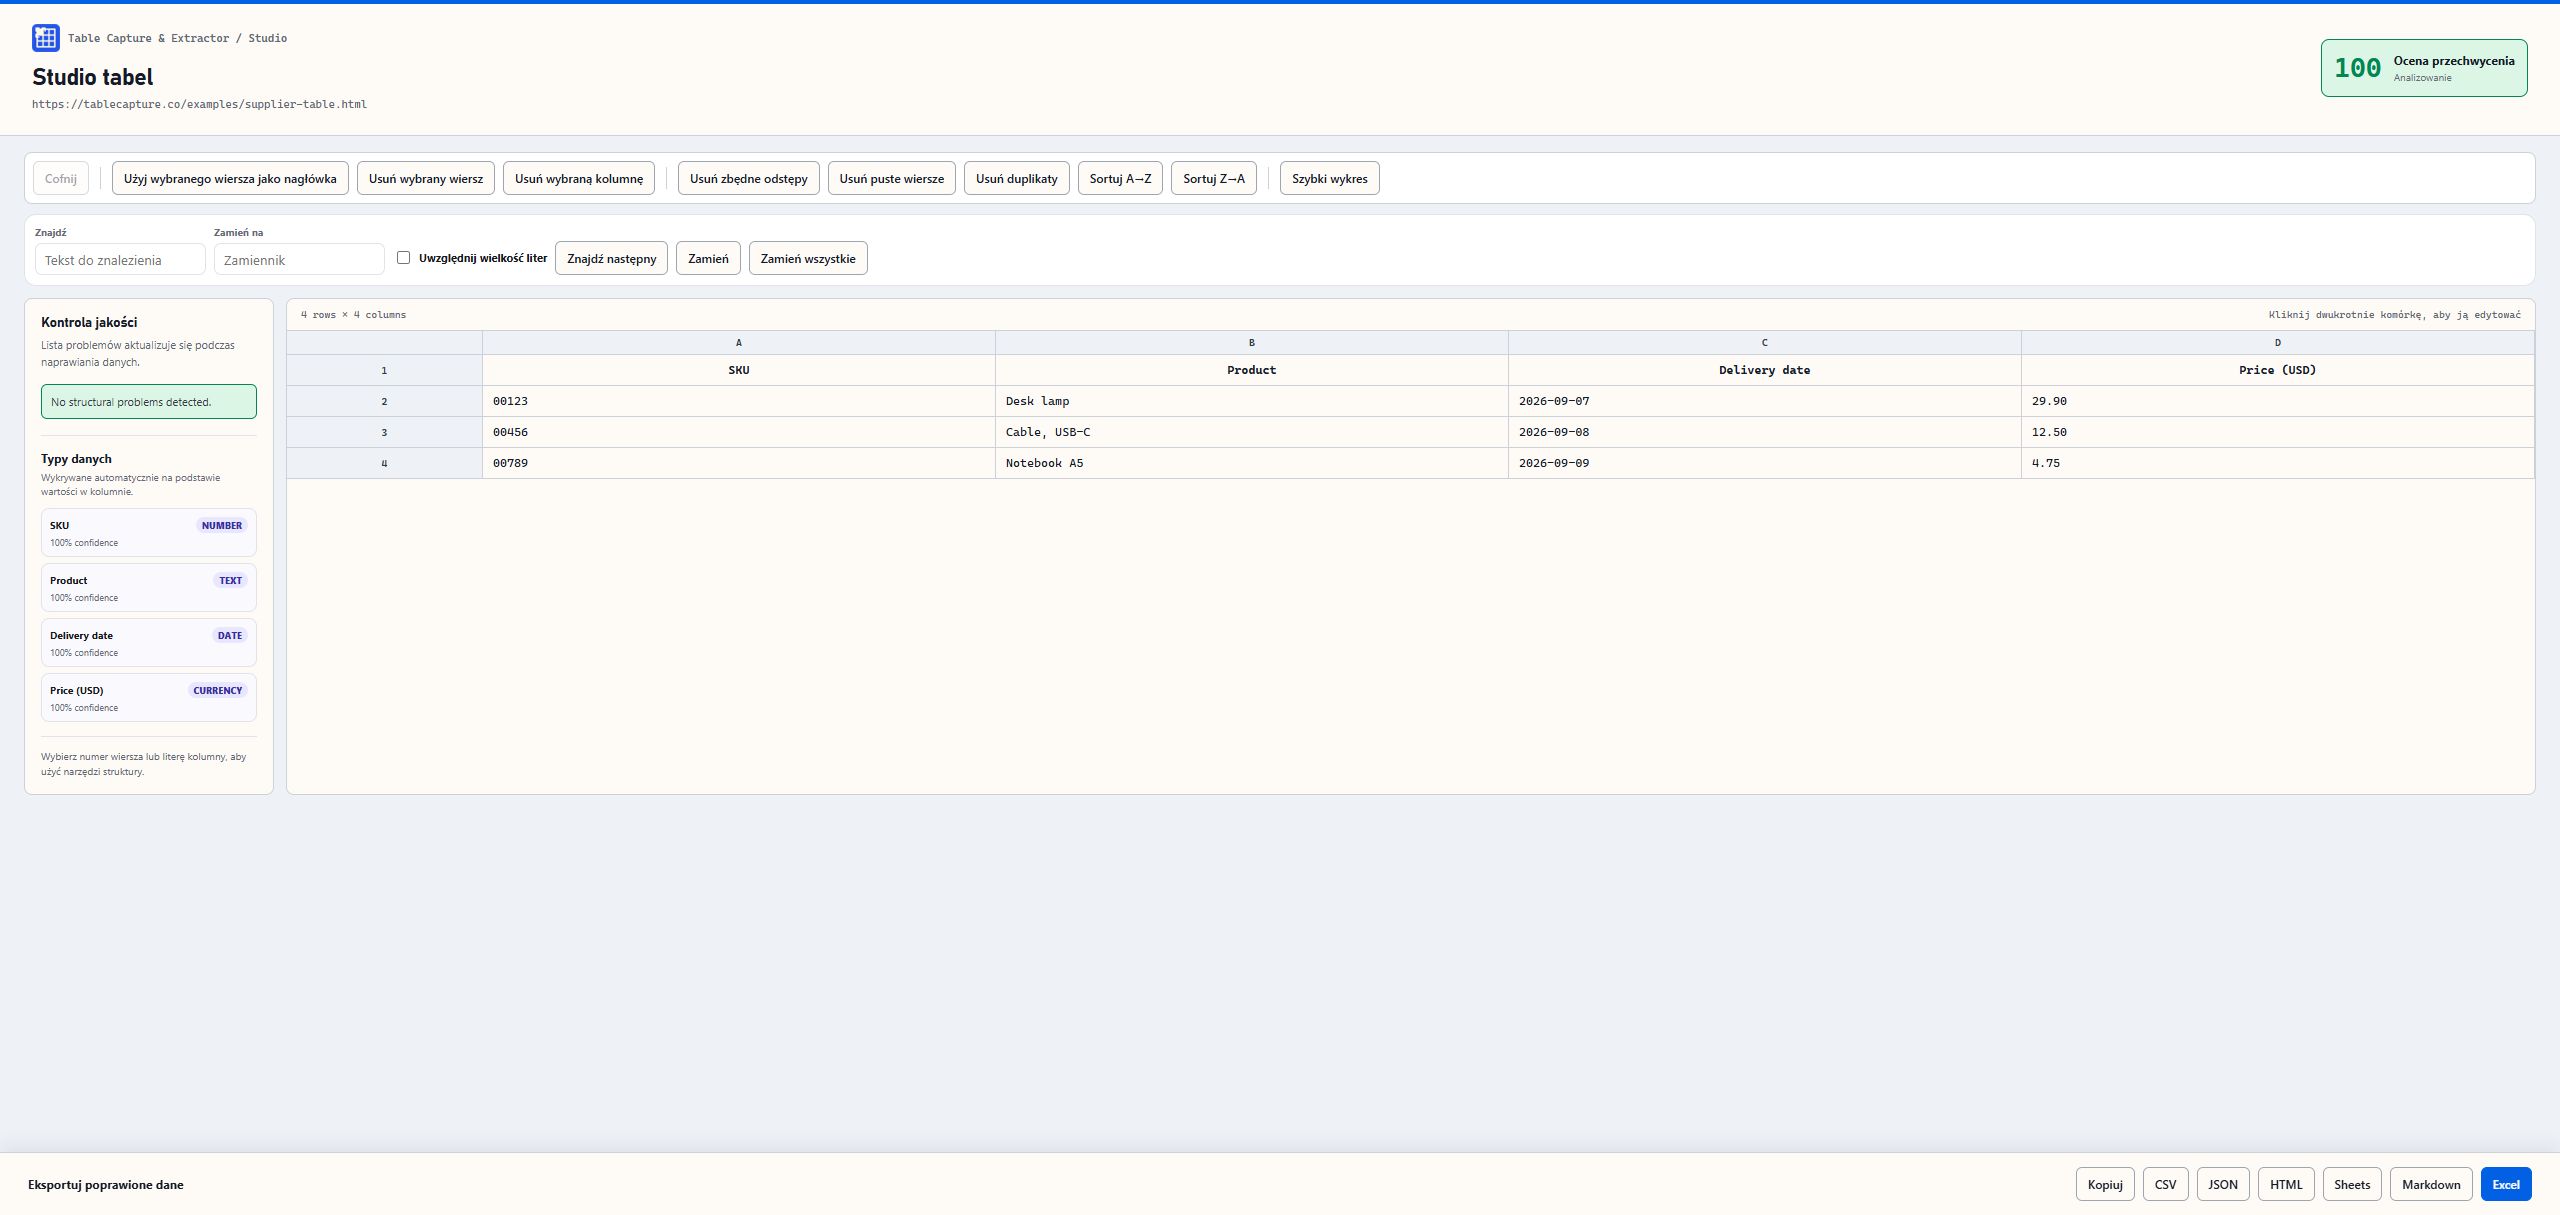The width and height of the screenshot is (2560, 1215).
Task: Click the Cofnij undo button
Action: click(61, 179)
